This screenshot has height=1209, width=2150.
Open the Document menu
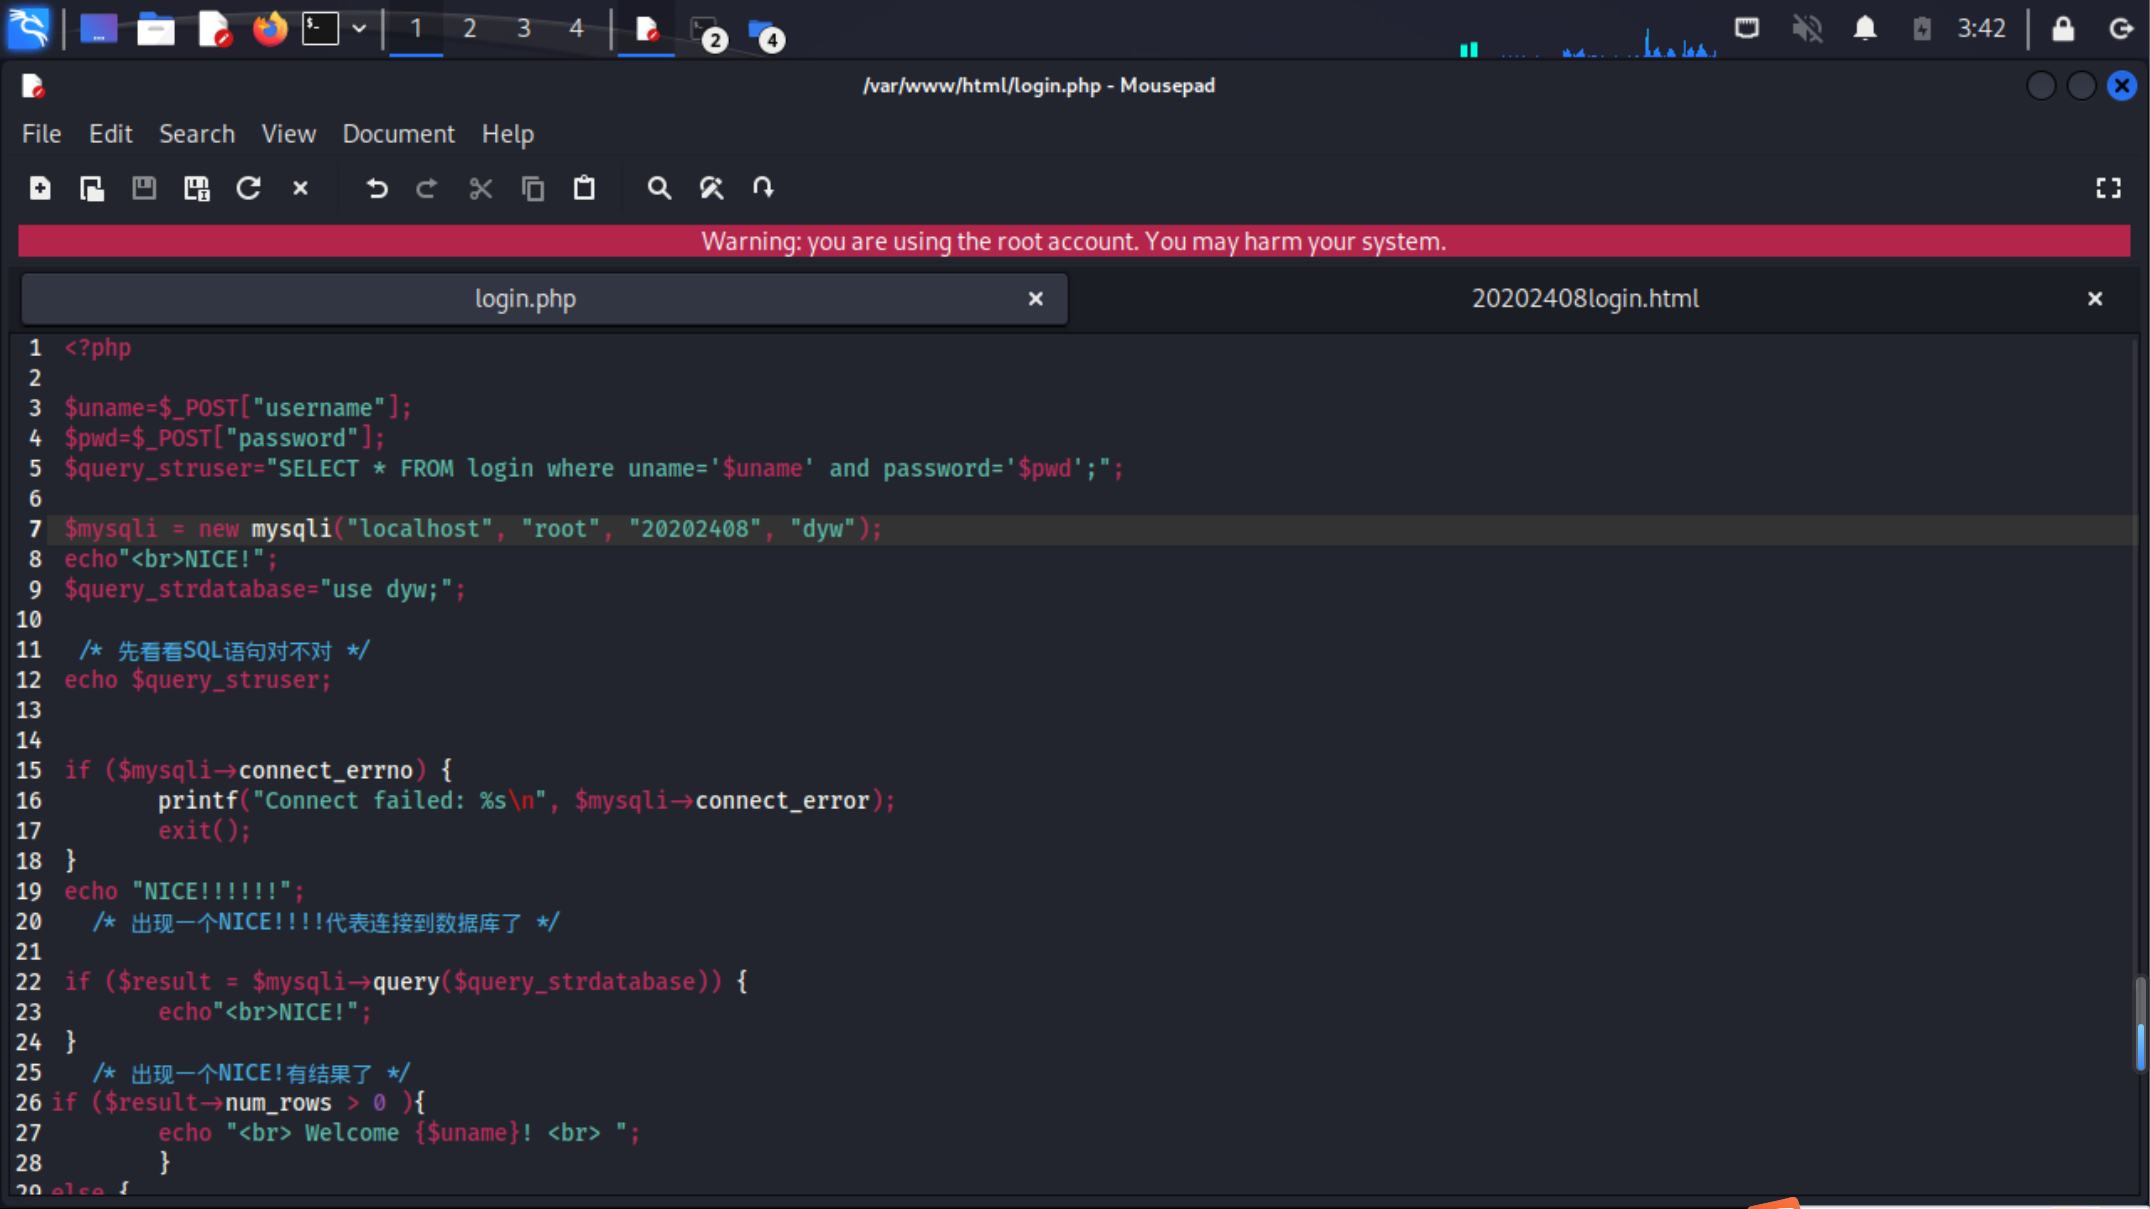(398, 134)
